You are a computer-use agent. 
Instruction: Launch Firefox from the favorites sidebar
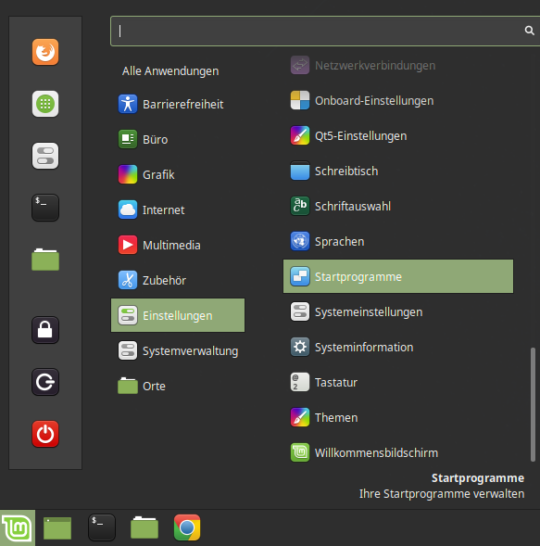click(x=45, y=52)
